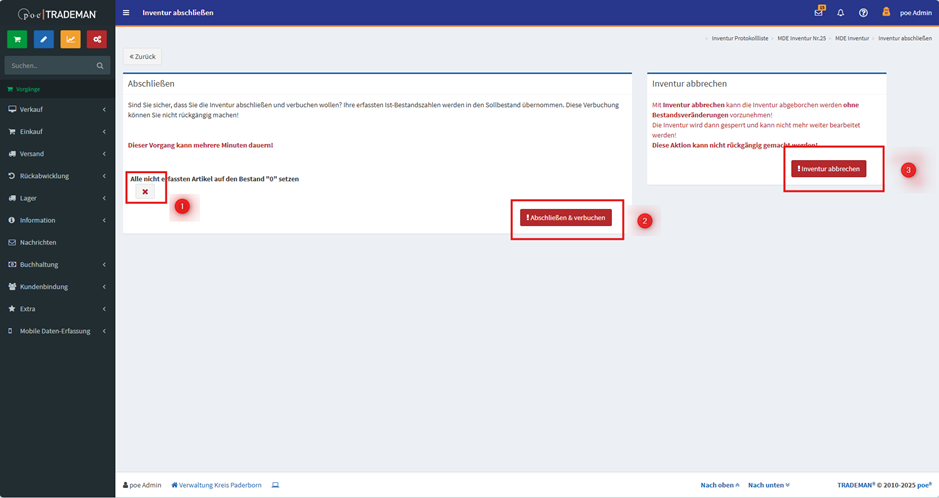Expand the Verkauf menu chevron
Viewport: 939px width, 498px height.
pyautogui.click(x=104, y=110)
